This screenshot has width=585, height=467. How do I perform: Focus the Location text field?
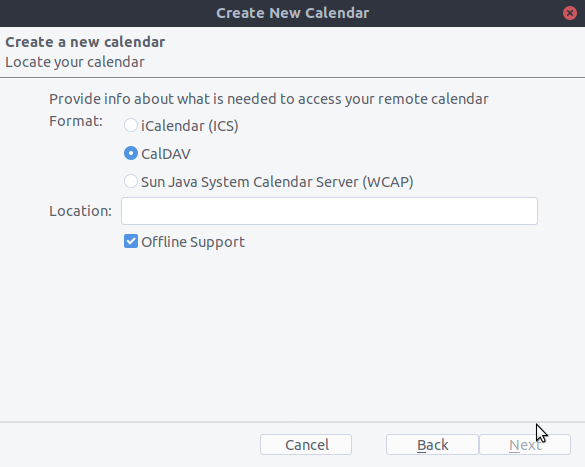329,211
